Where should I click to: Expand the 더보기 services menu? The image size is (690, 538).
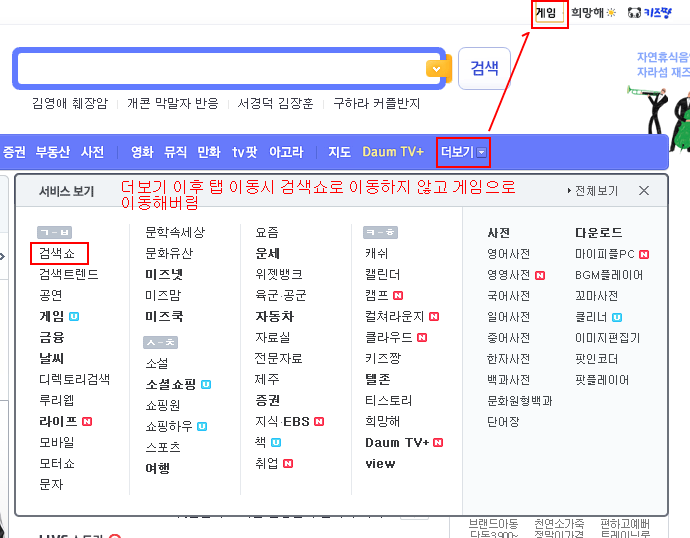coord(463,152)
